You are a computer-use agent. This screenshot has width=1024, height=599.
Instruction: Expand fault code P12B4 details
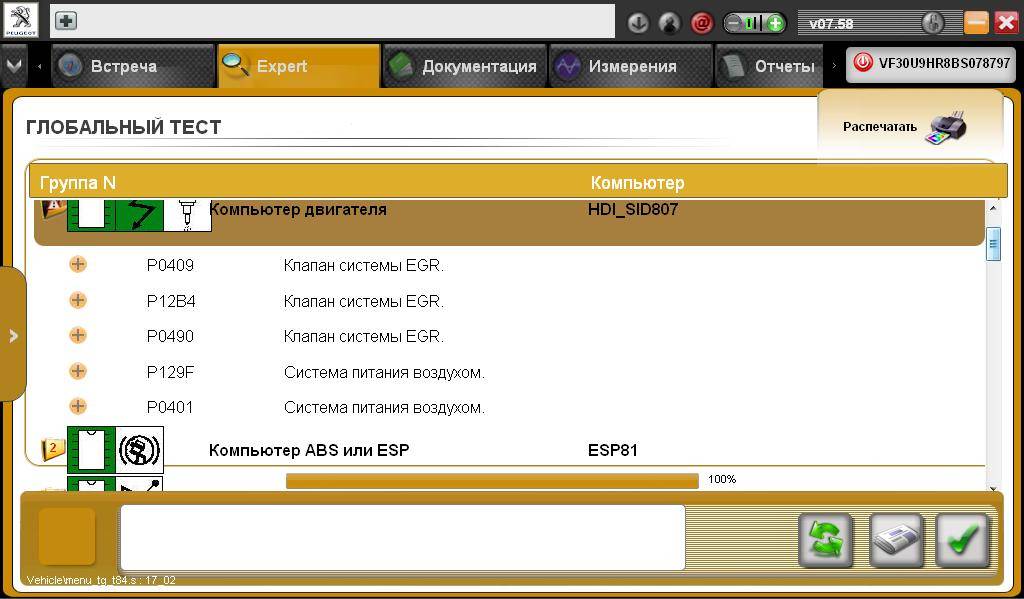(78, 300)
